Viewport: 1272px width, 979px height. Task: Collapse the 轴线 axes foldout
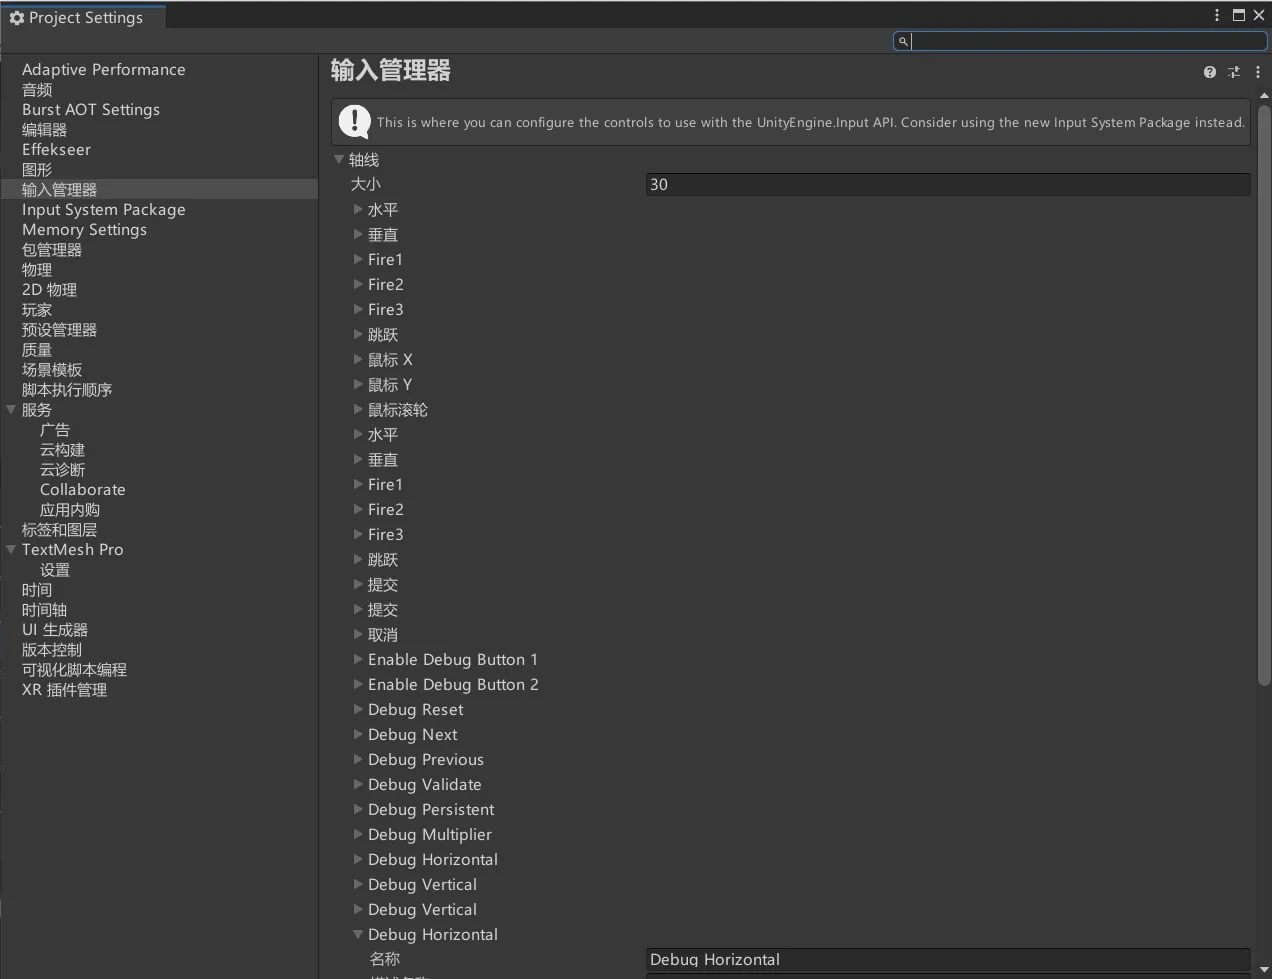pos(339,160)
